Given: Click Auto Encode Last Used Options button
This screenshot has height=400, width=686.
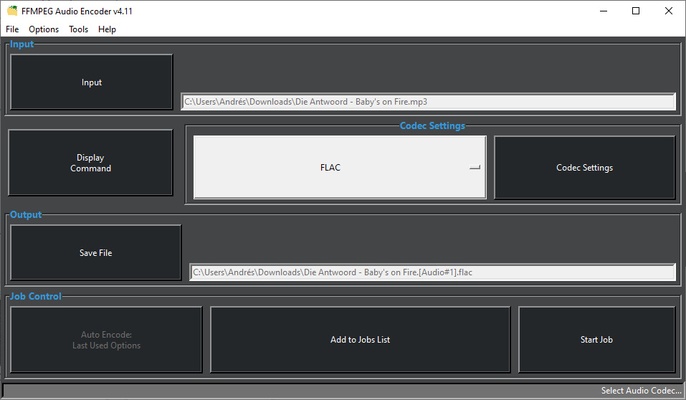Looking at the screenshot, I should tap(106, 340).
